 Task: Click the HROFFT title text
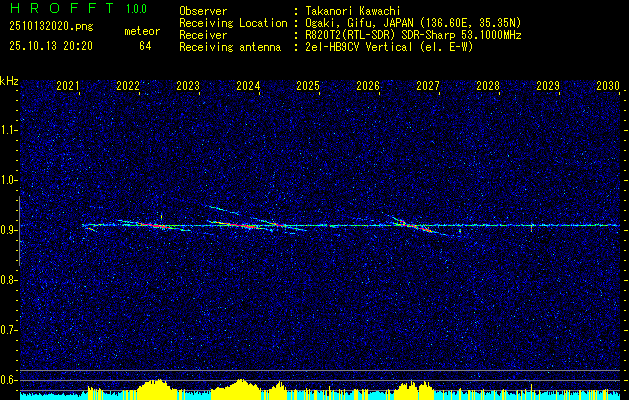pyautogui.click(x=62, y=8)
